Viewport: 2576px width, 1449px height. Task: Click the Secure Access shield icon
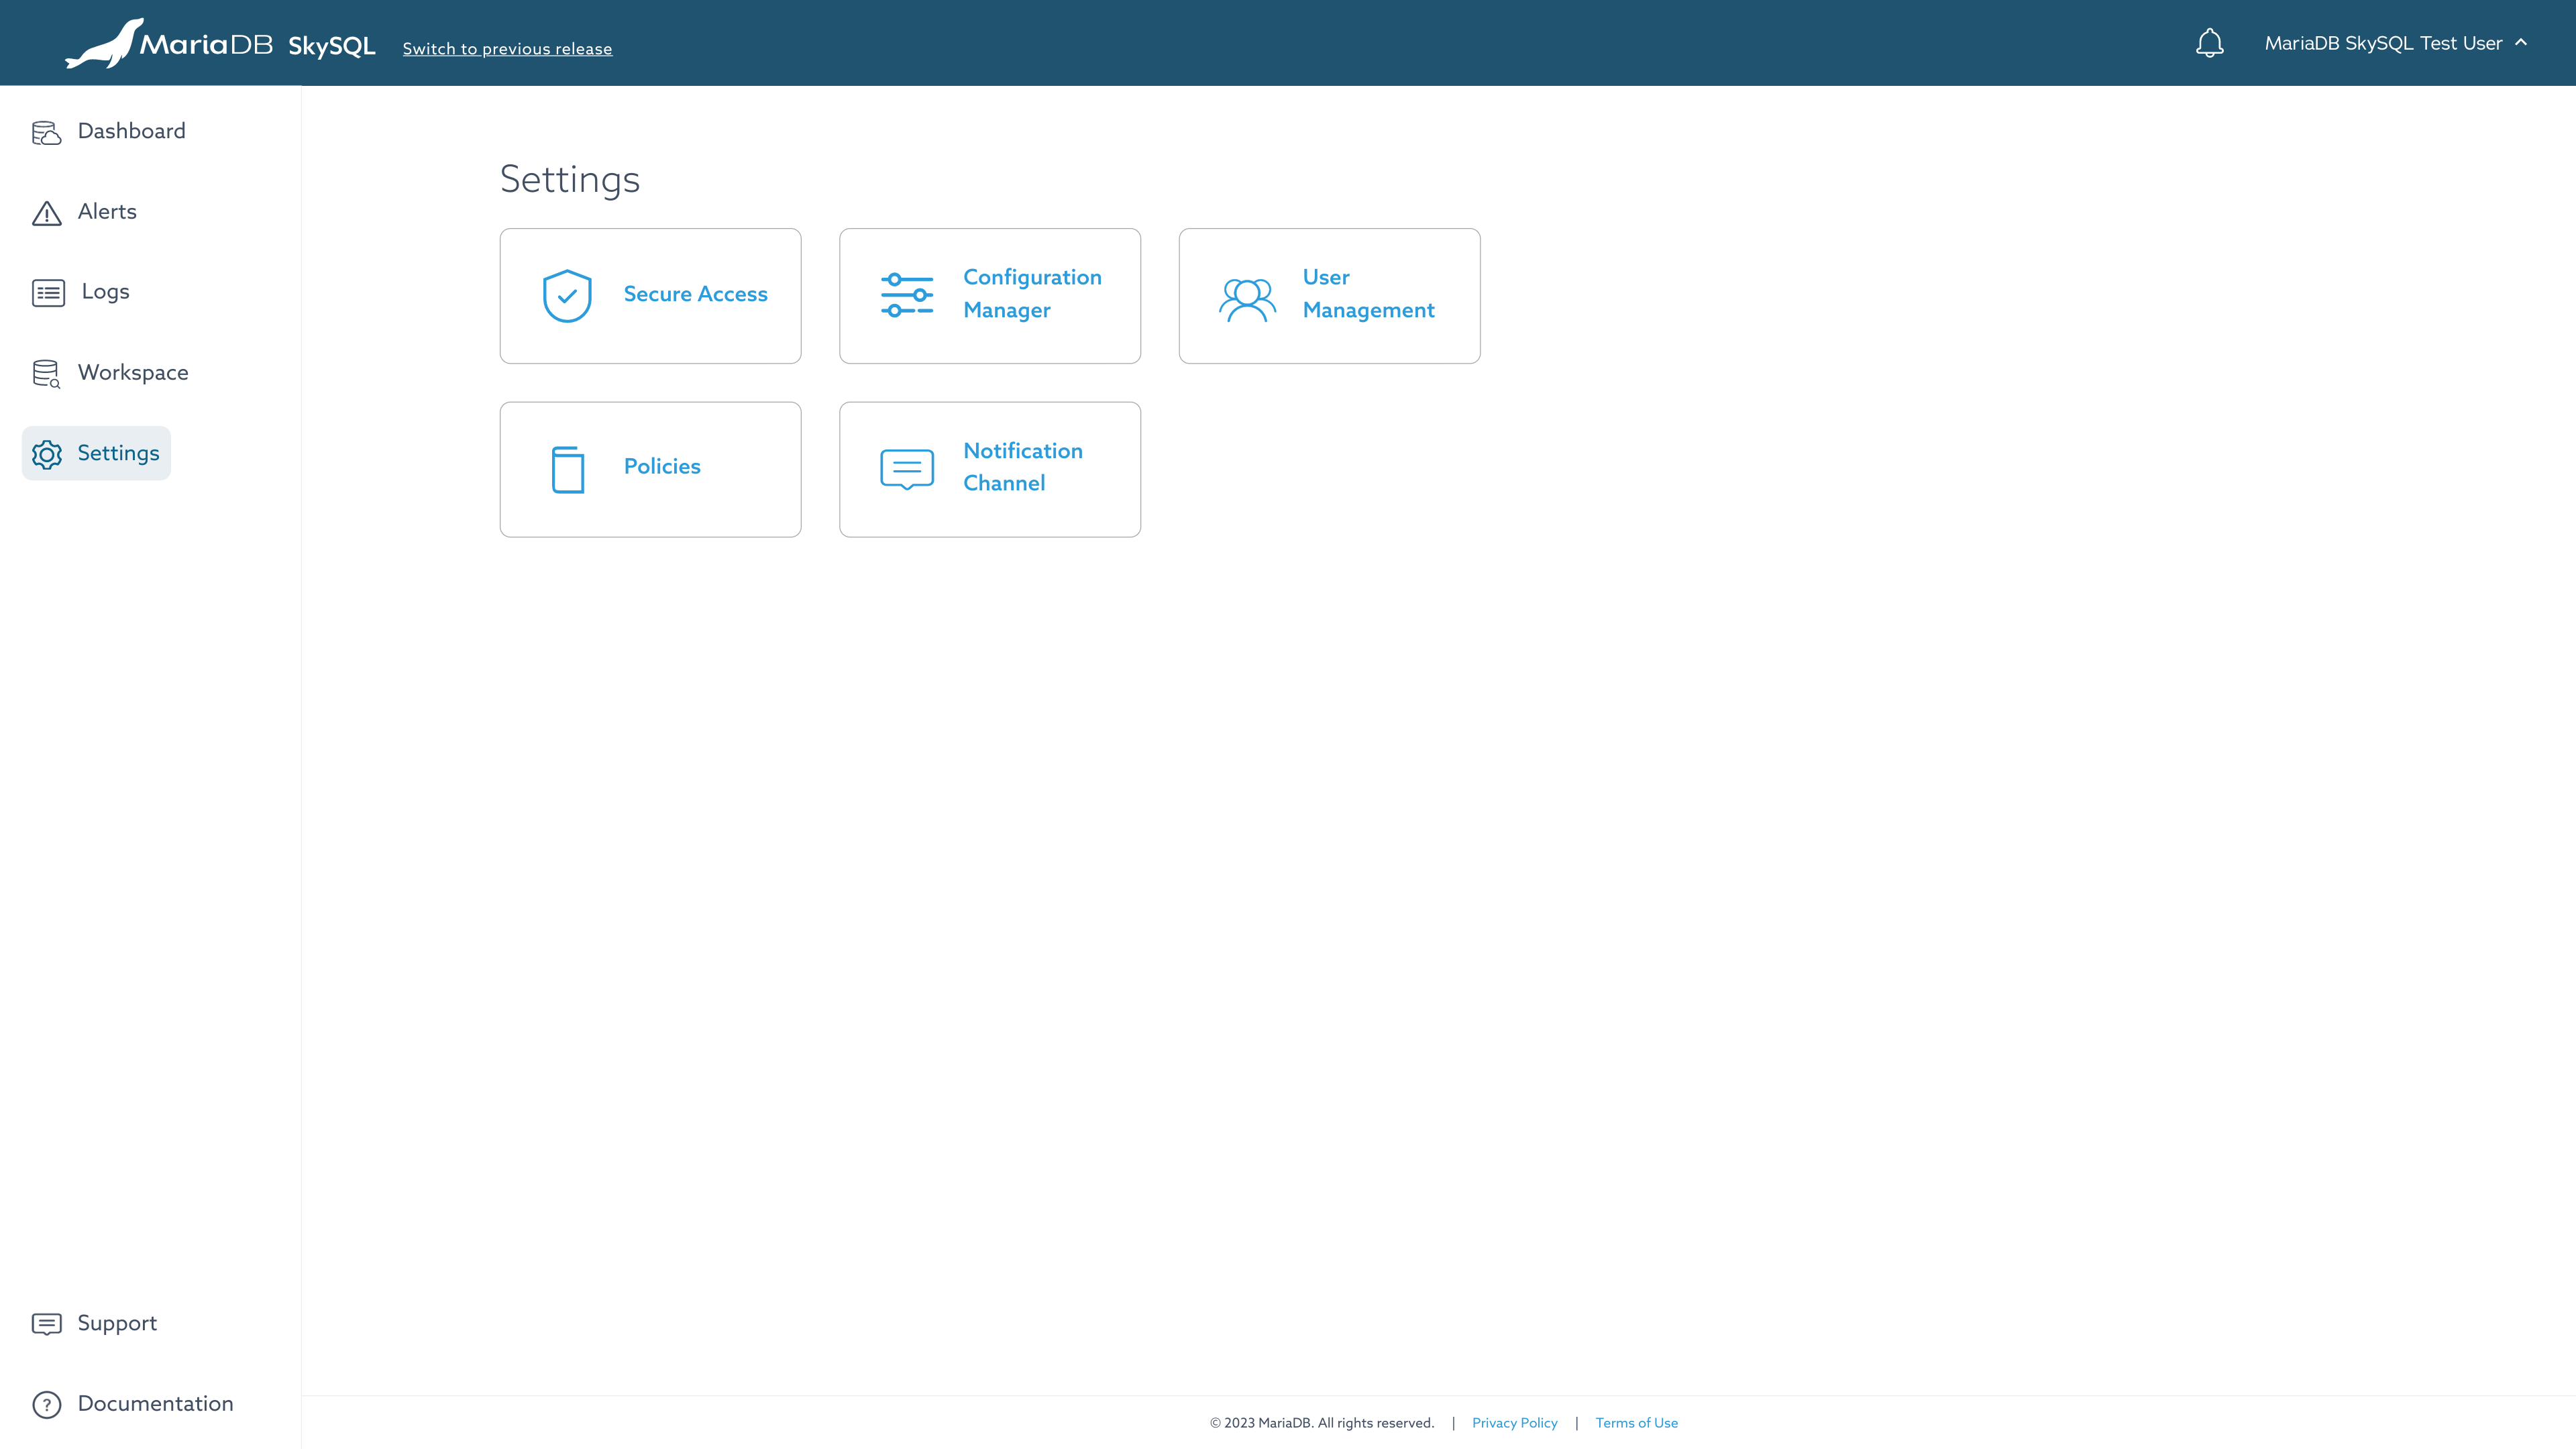coord(567,296)
